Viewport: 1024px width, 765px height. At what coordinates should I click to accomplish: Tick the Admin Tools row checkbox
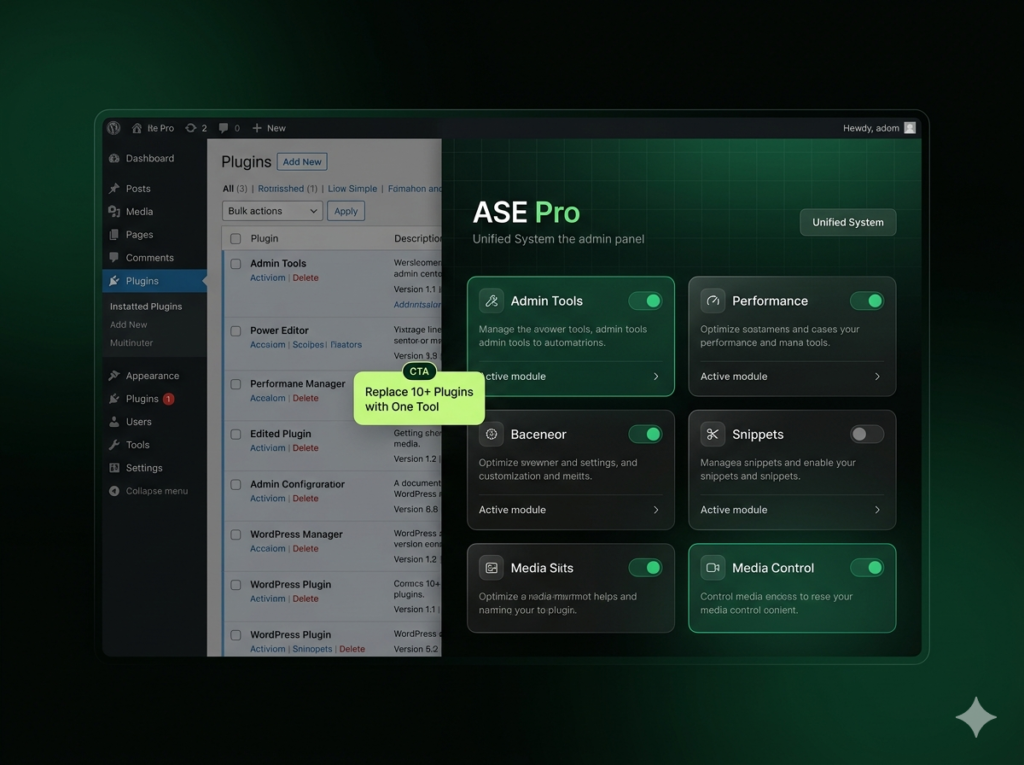[236, 264]
